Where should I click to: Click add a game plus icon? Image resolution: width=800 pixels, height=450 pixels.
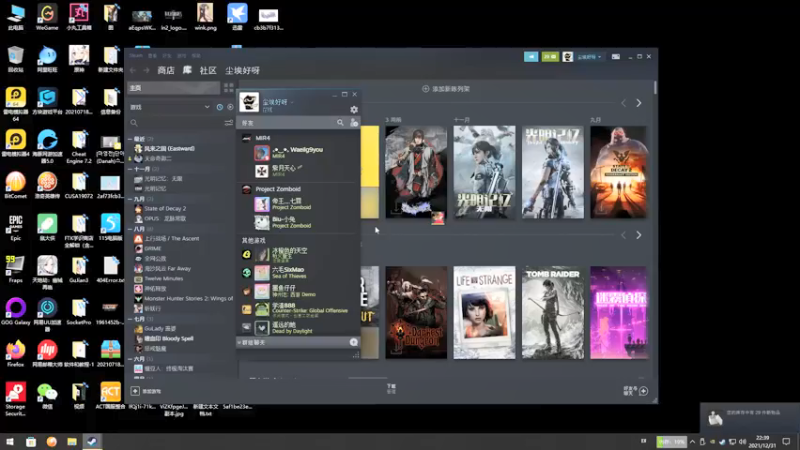(x=135, y=391)
